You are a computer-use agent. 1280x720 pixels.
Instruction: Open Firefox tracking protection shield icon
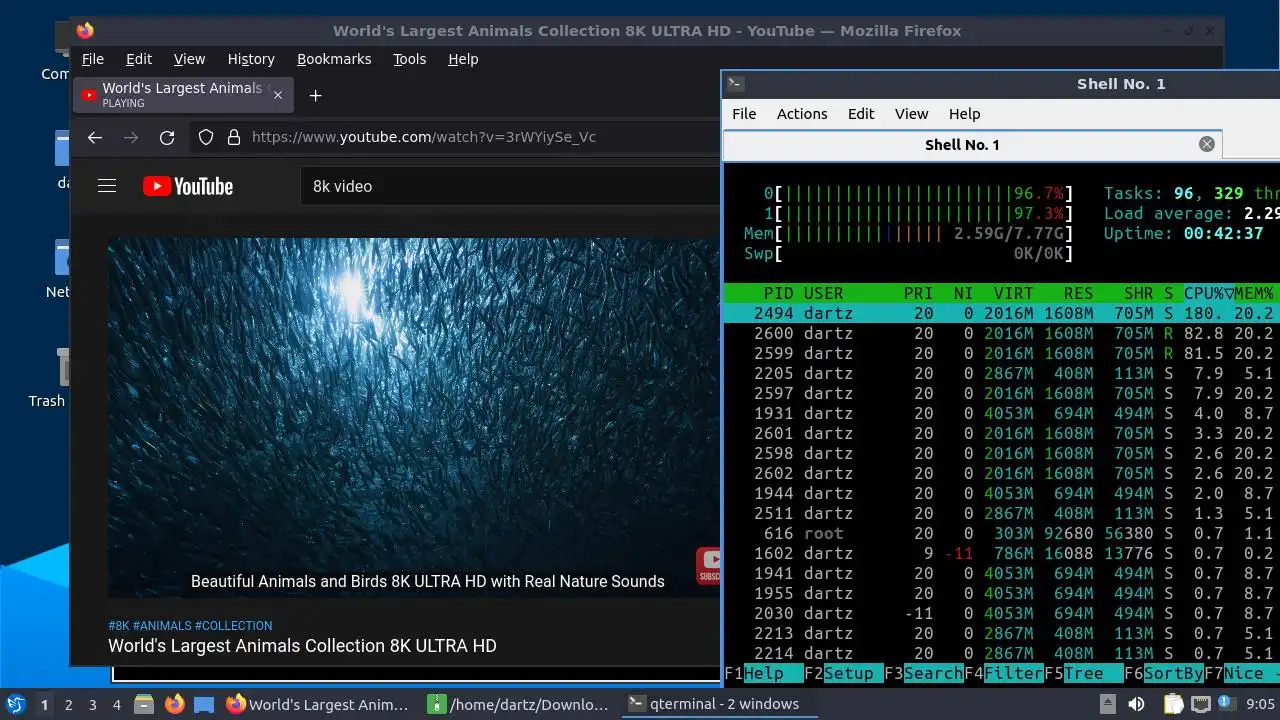click(x=206, y=137)
